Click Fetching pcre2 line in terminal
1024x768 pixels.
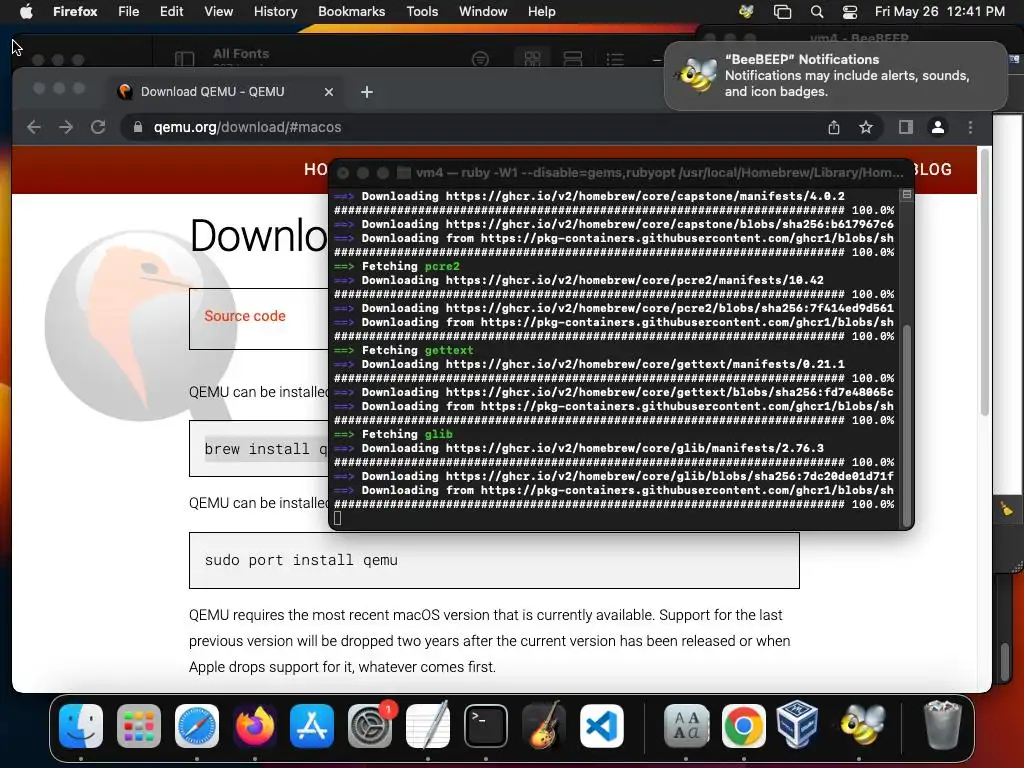[x=397, y=266]
